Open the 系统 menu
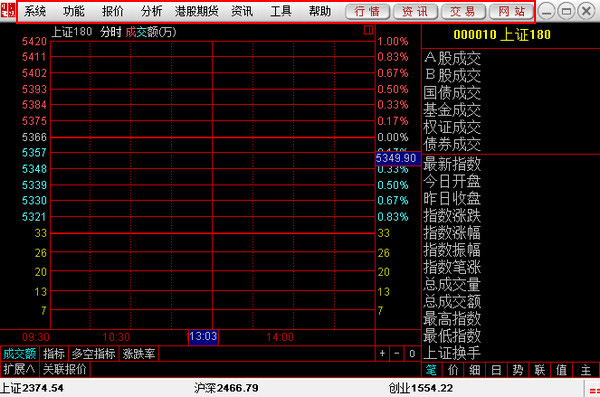Image resolution: width=600 pixels, height=397 pixels. coord(35,11)
